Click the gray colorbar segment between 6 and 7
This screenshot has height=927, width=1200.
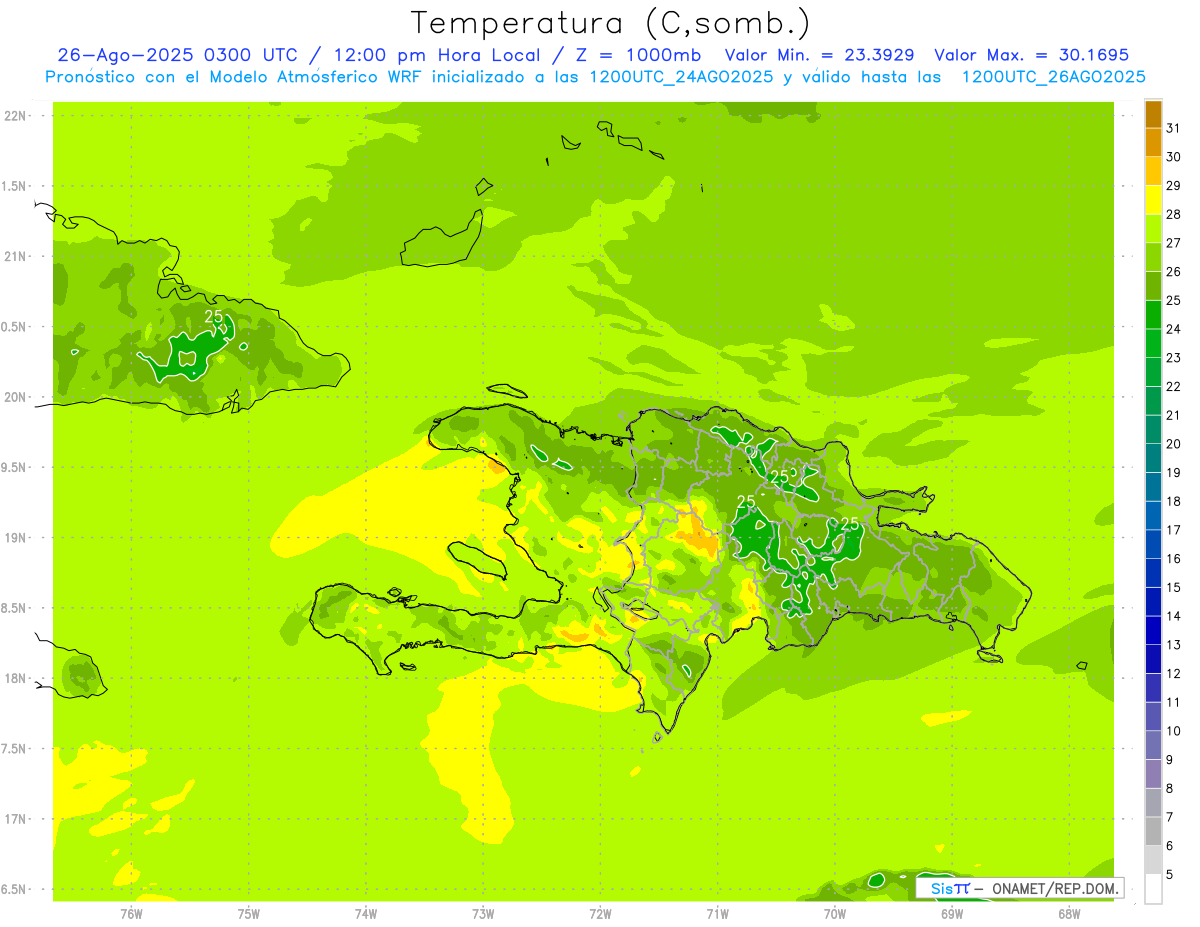pyautogui.click(x=1153, y=831)
